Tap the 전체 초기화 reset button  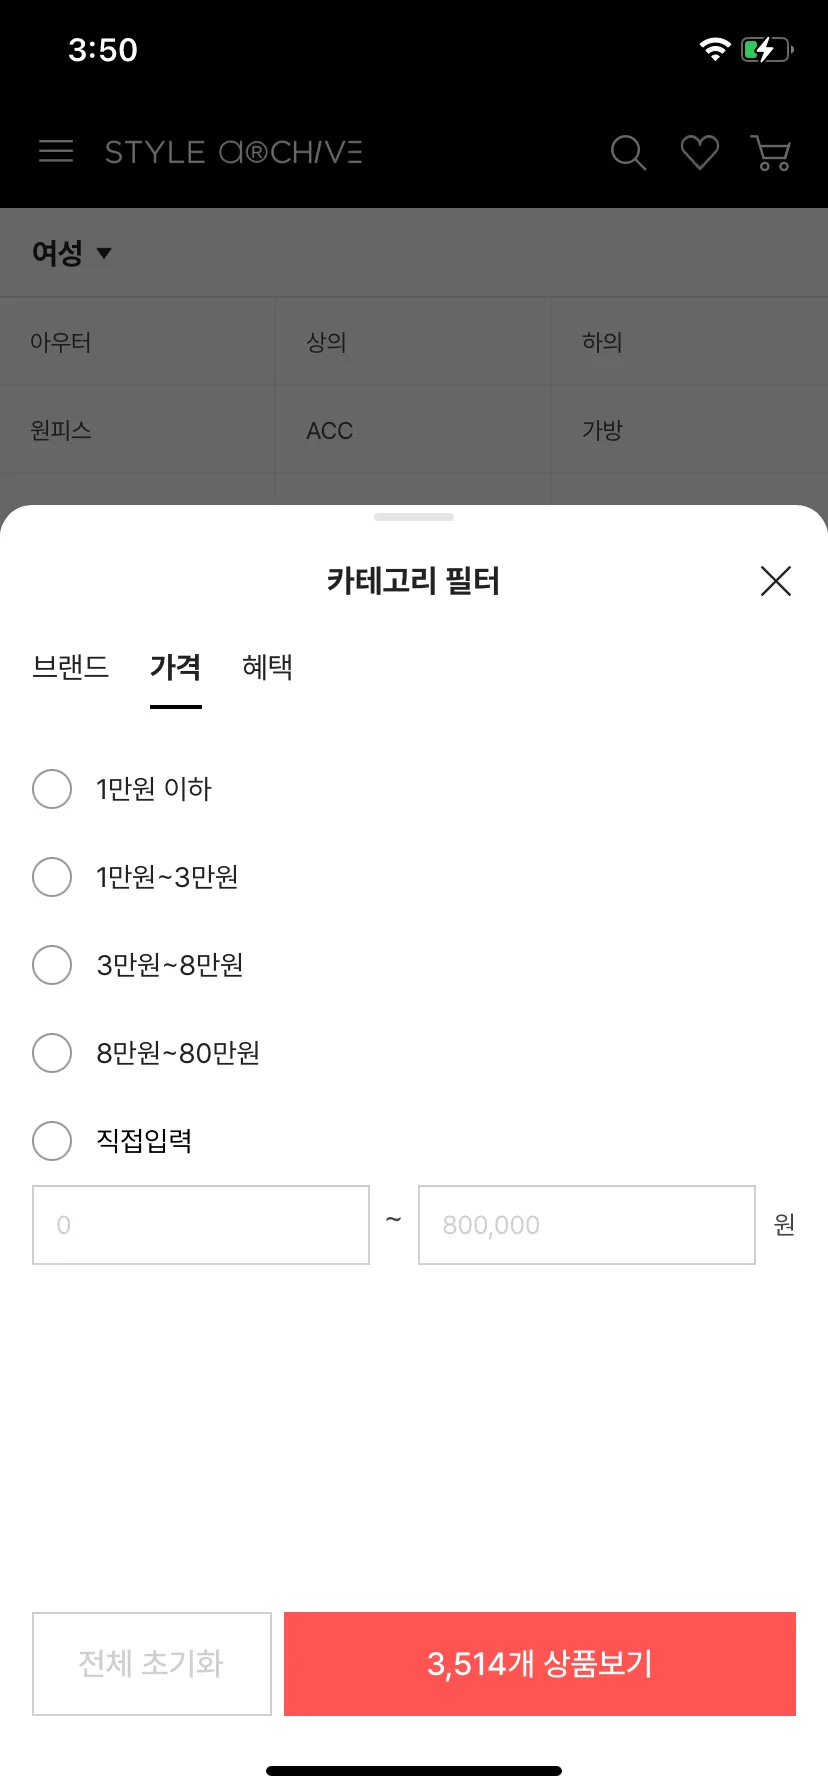pos(152,1664)
